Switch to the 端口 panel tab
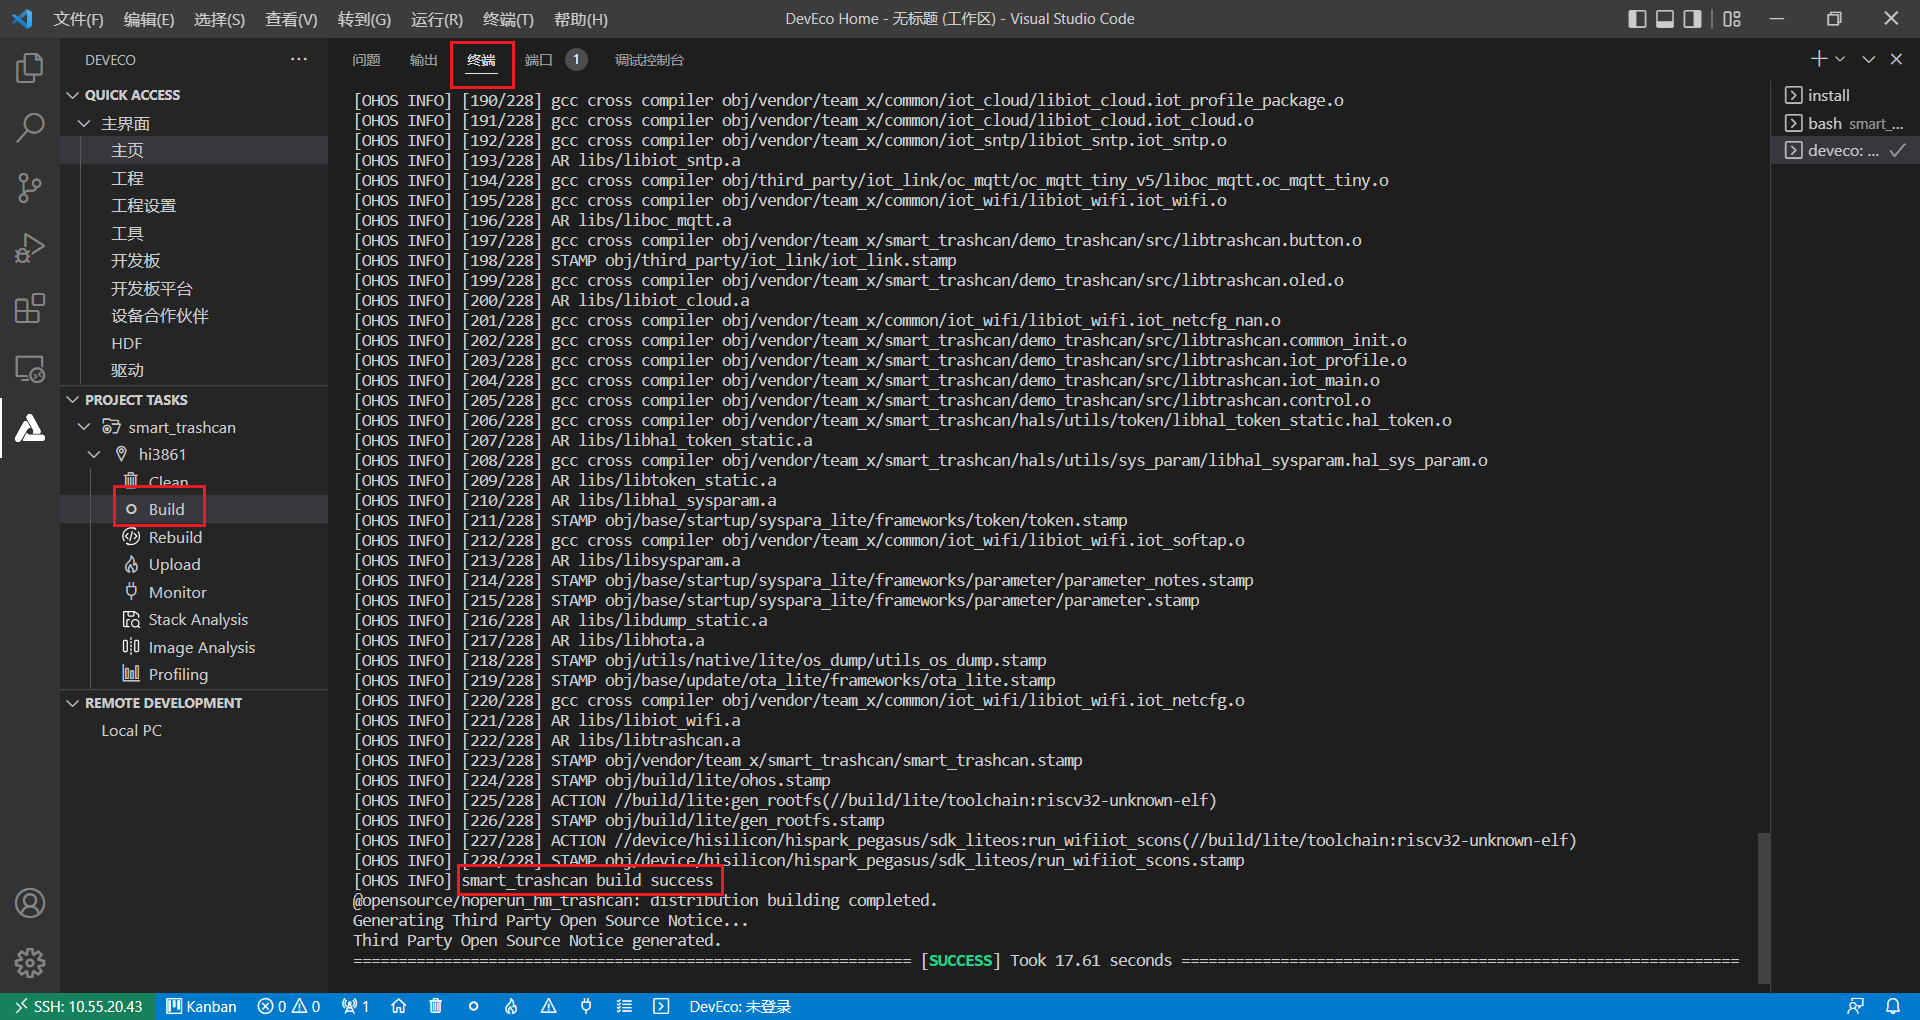Viewport: 1920px width, 1020px height. (539, 60)
